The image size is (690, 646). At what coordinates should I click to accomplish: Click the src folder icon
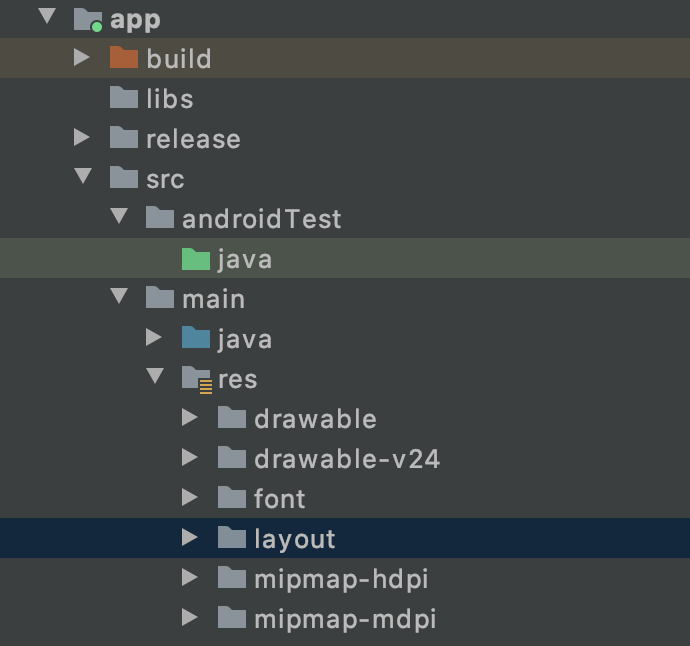click(124, 178)
